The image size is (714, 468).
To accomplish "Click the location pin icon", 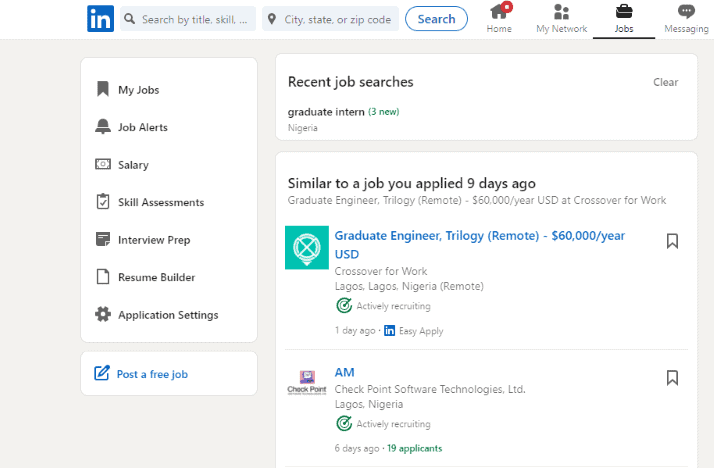I will pyautogui.click(x=272, y=19).
